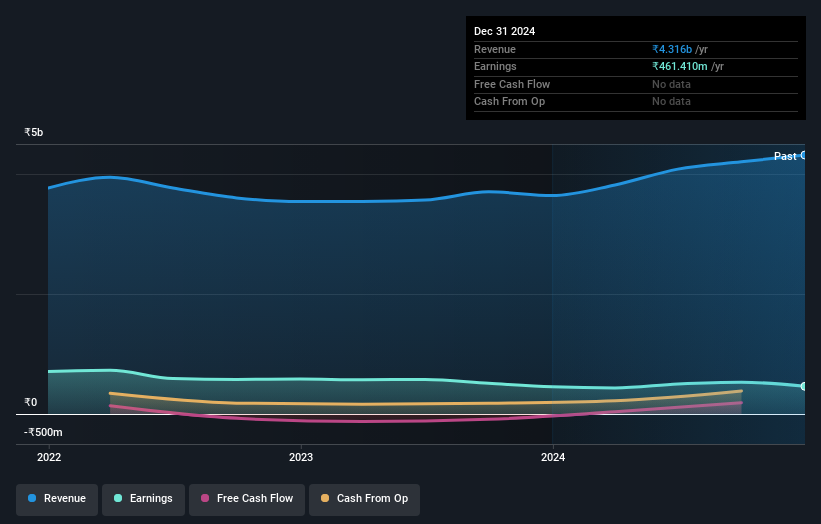The height and width of the screenshot is (524, 821).
Task: Click the orange Cash From Op legend dot
Action: click(325, 498)
